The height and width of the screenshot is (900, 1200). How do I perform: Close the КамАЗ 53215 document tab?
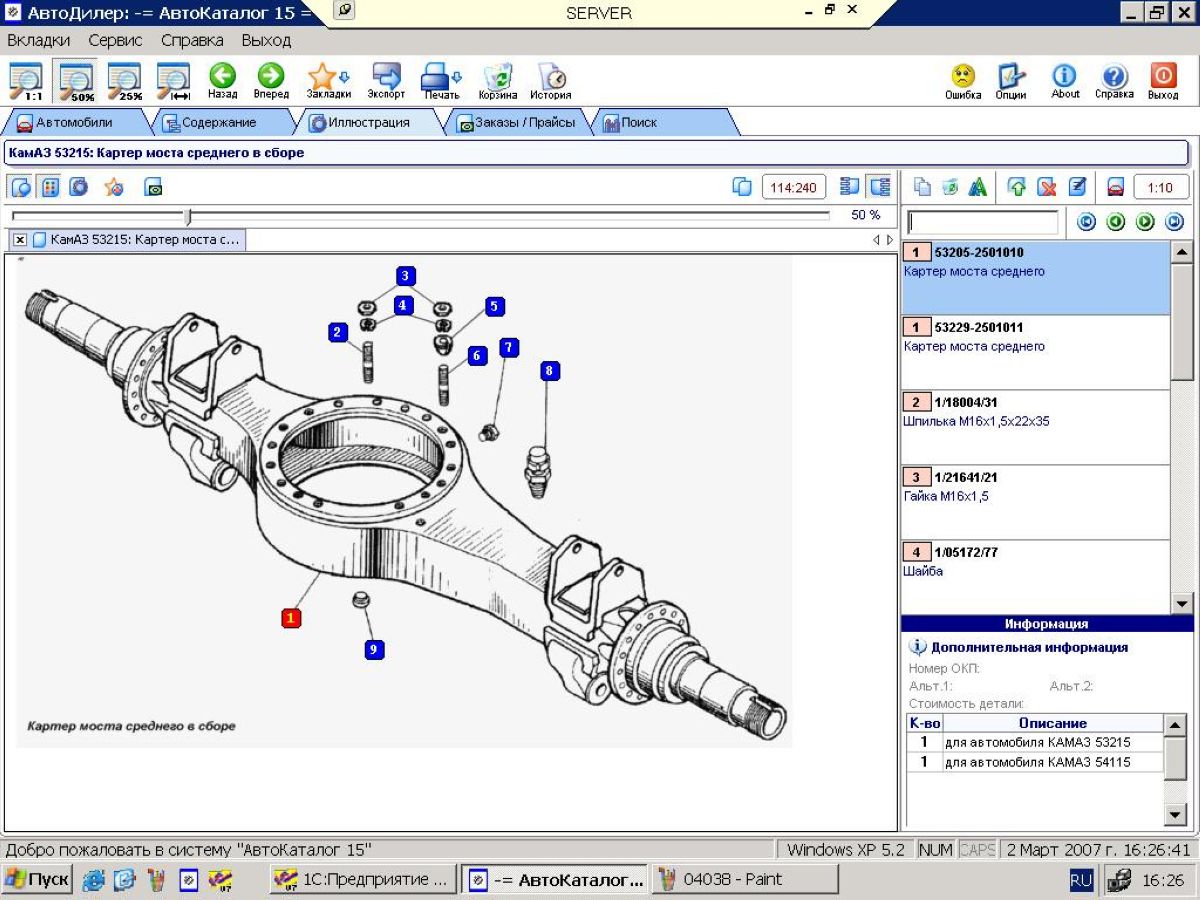(20, 240)
